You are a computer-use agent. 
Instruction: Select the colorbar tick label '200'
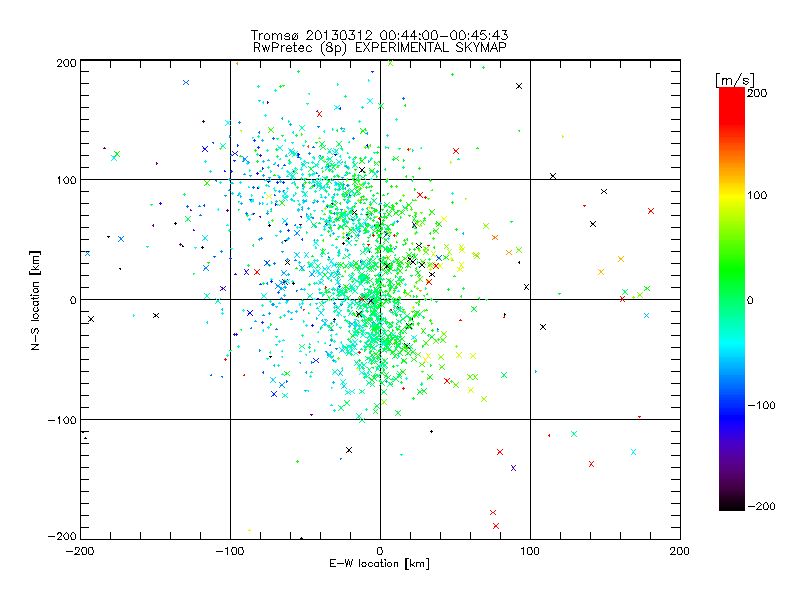(x=757, y=93)
